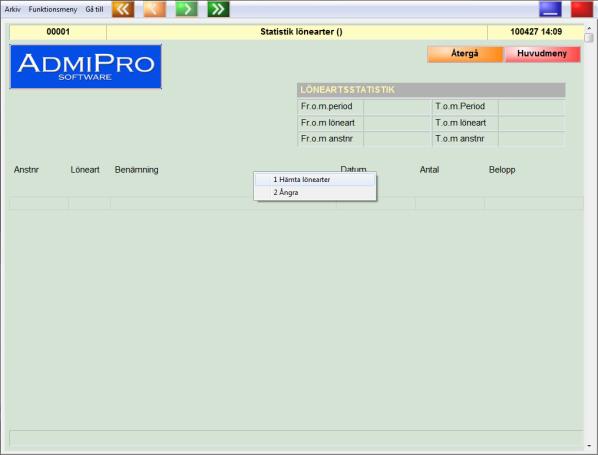The width and height of the screenshot is (598, 455).
Task: Click the green next-record arrow icon
Action: coord(186,9)
